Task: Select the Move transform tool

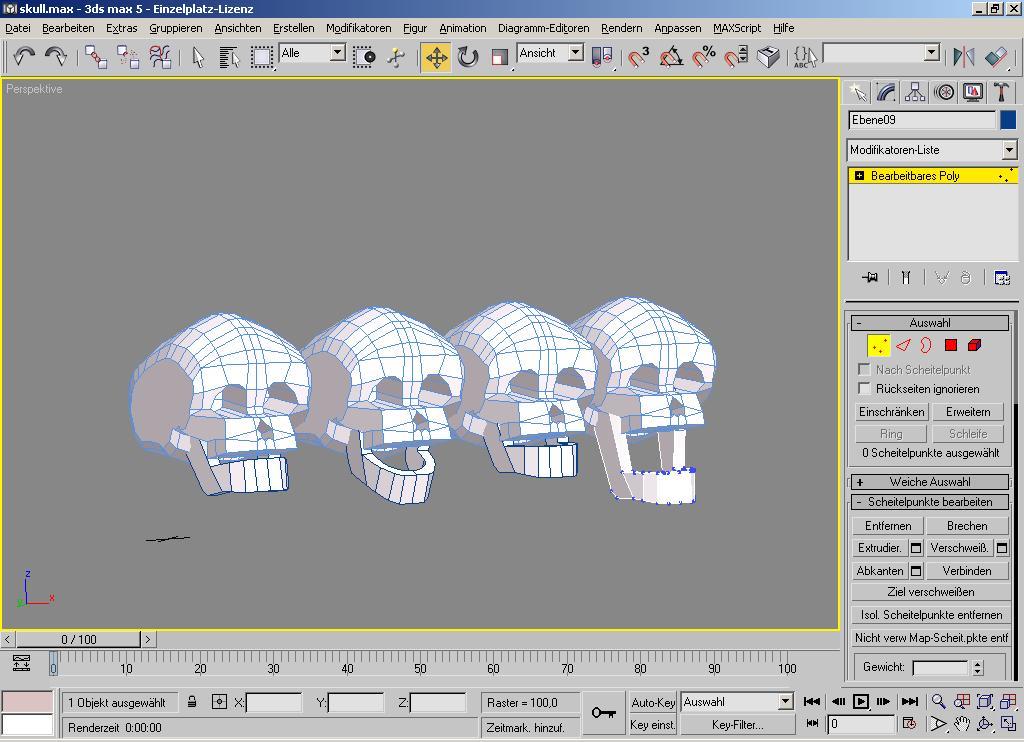Action: point(436,57)
